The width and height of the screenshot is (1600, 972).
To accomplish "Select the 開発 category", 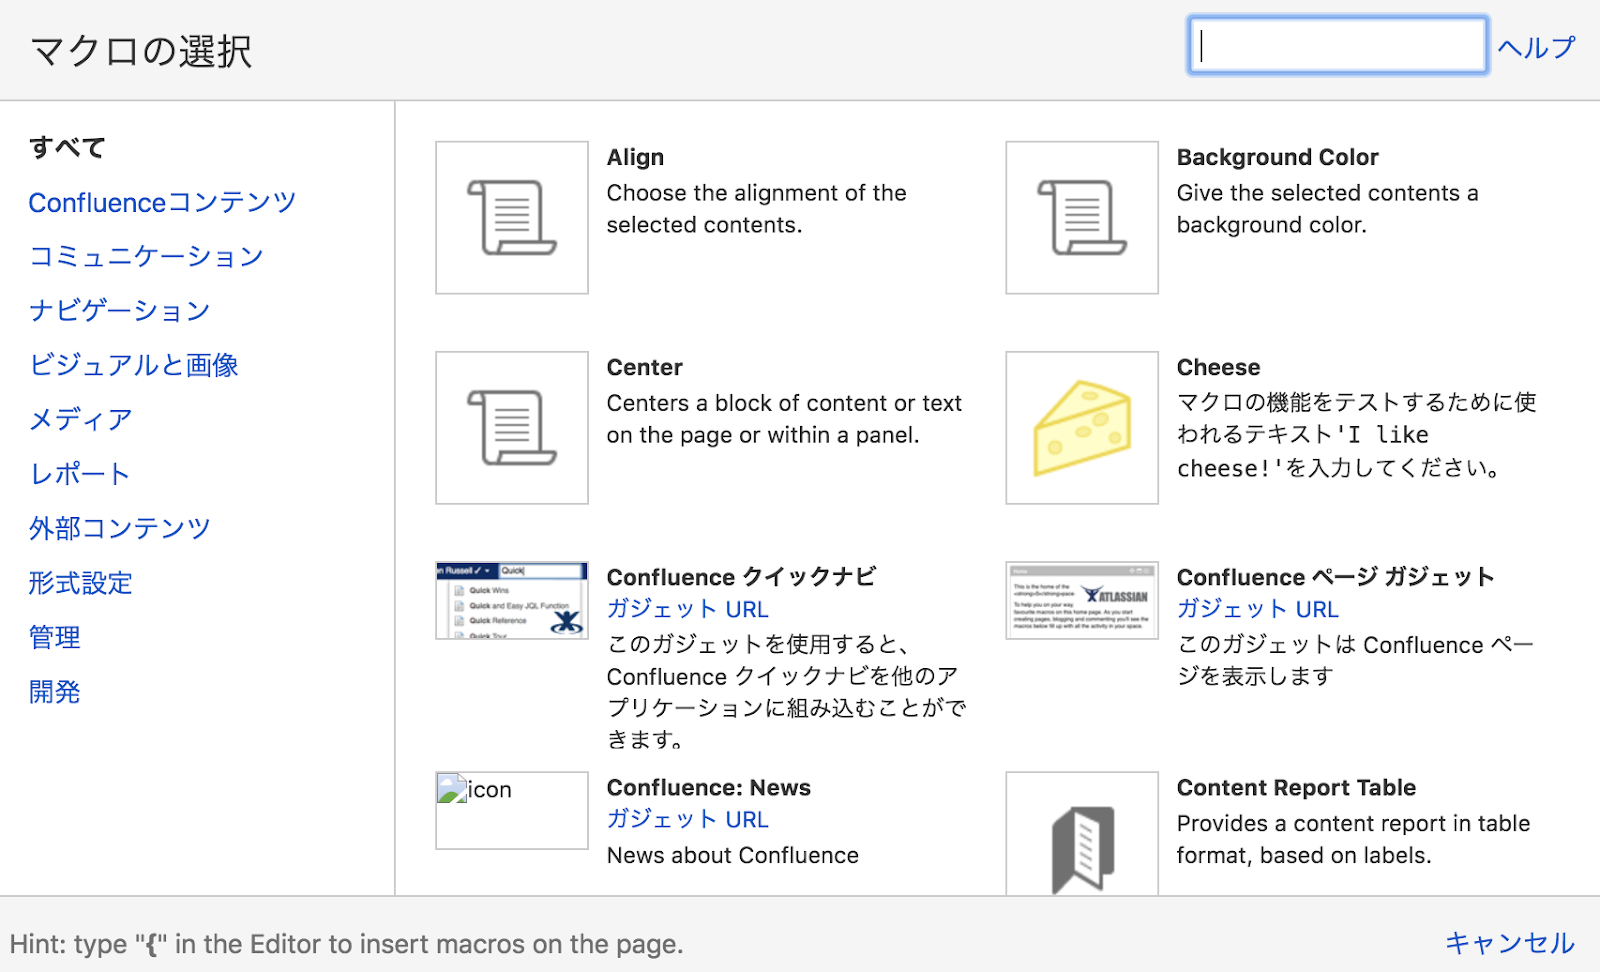I will 54,692.
